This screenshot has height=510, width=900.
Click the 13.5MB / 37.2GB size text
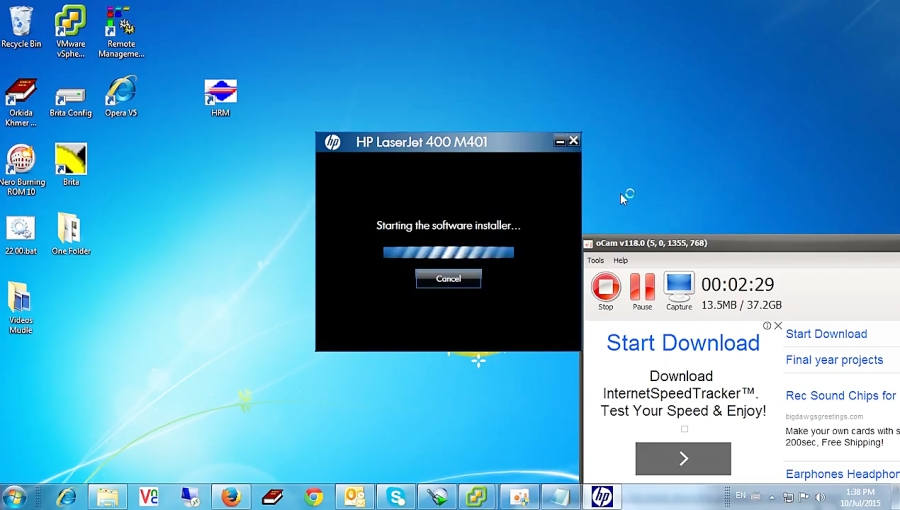(x=742, y=305)
